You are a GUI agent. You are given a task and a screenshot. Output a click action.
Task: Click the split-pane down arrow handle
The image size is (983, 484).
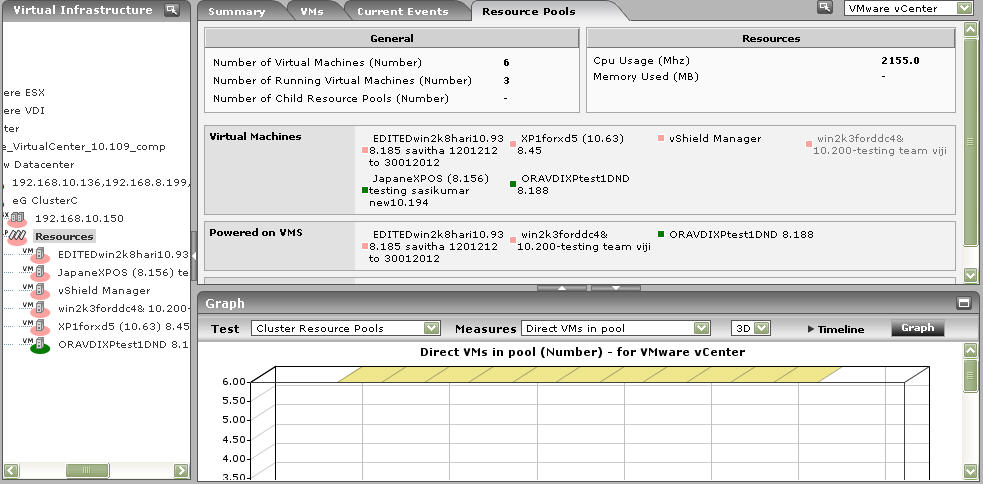(x=616, y=288)
